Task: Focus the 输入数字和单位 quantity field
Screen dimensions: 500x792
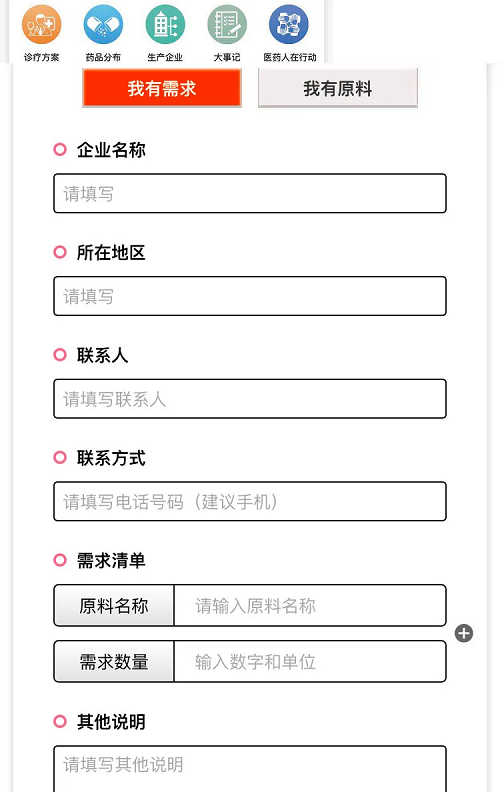Action: pyautogui.click(x=310, y=661)
